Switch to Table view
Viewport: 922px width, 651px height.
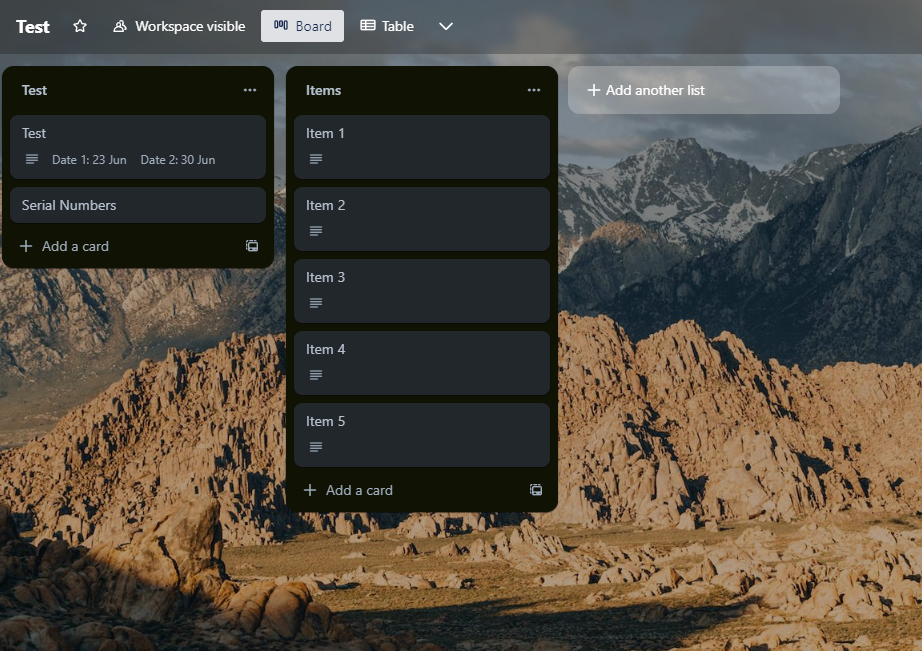[x=387, y=26]
